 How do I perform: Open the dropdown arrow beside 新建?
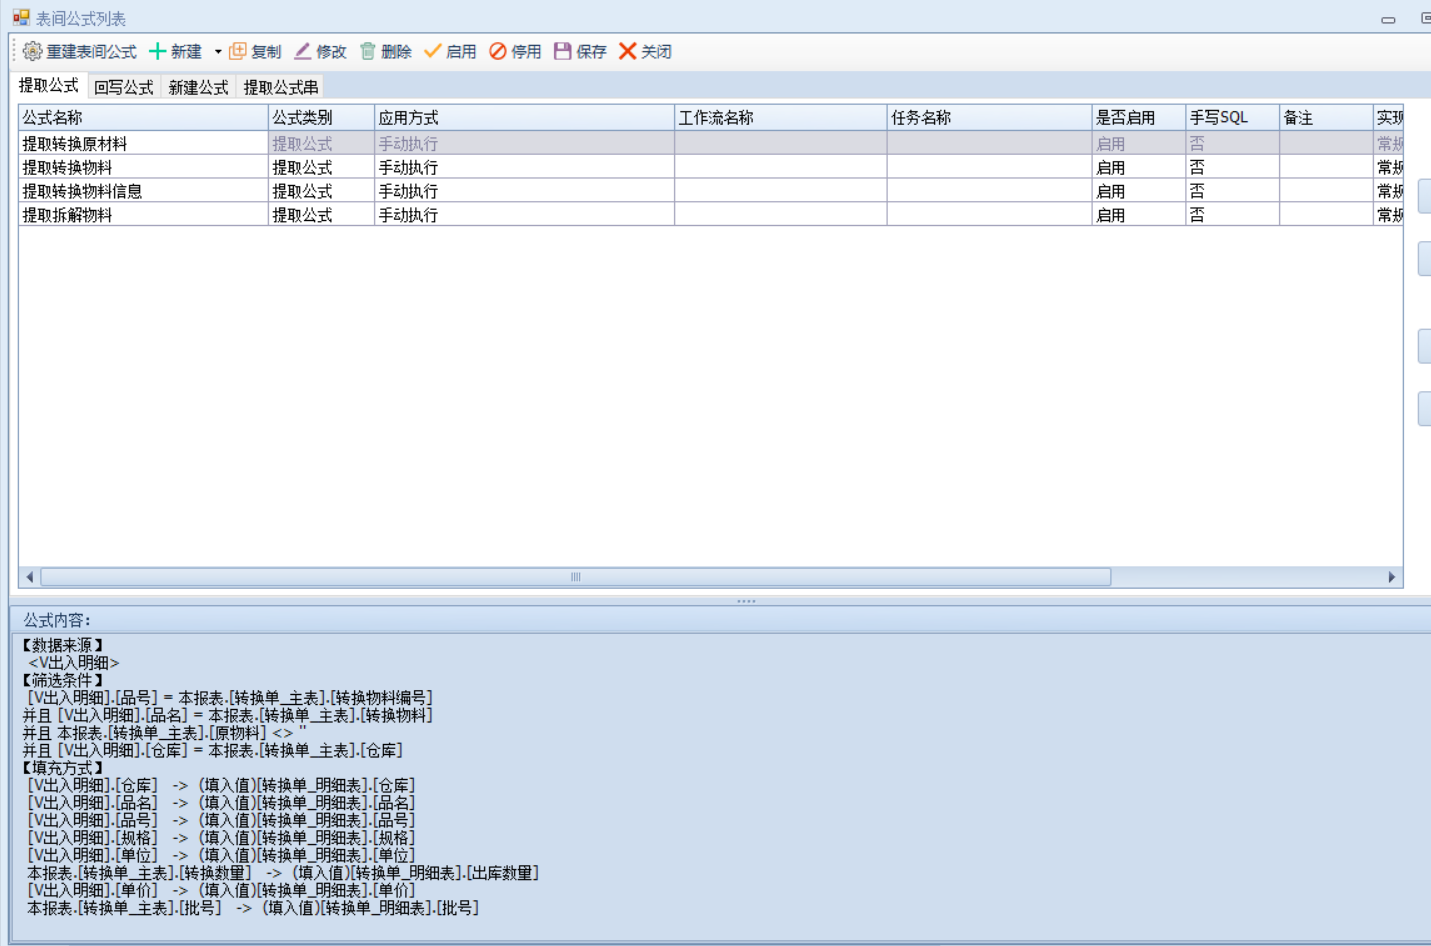[x=218, y=51]
